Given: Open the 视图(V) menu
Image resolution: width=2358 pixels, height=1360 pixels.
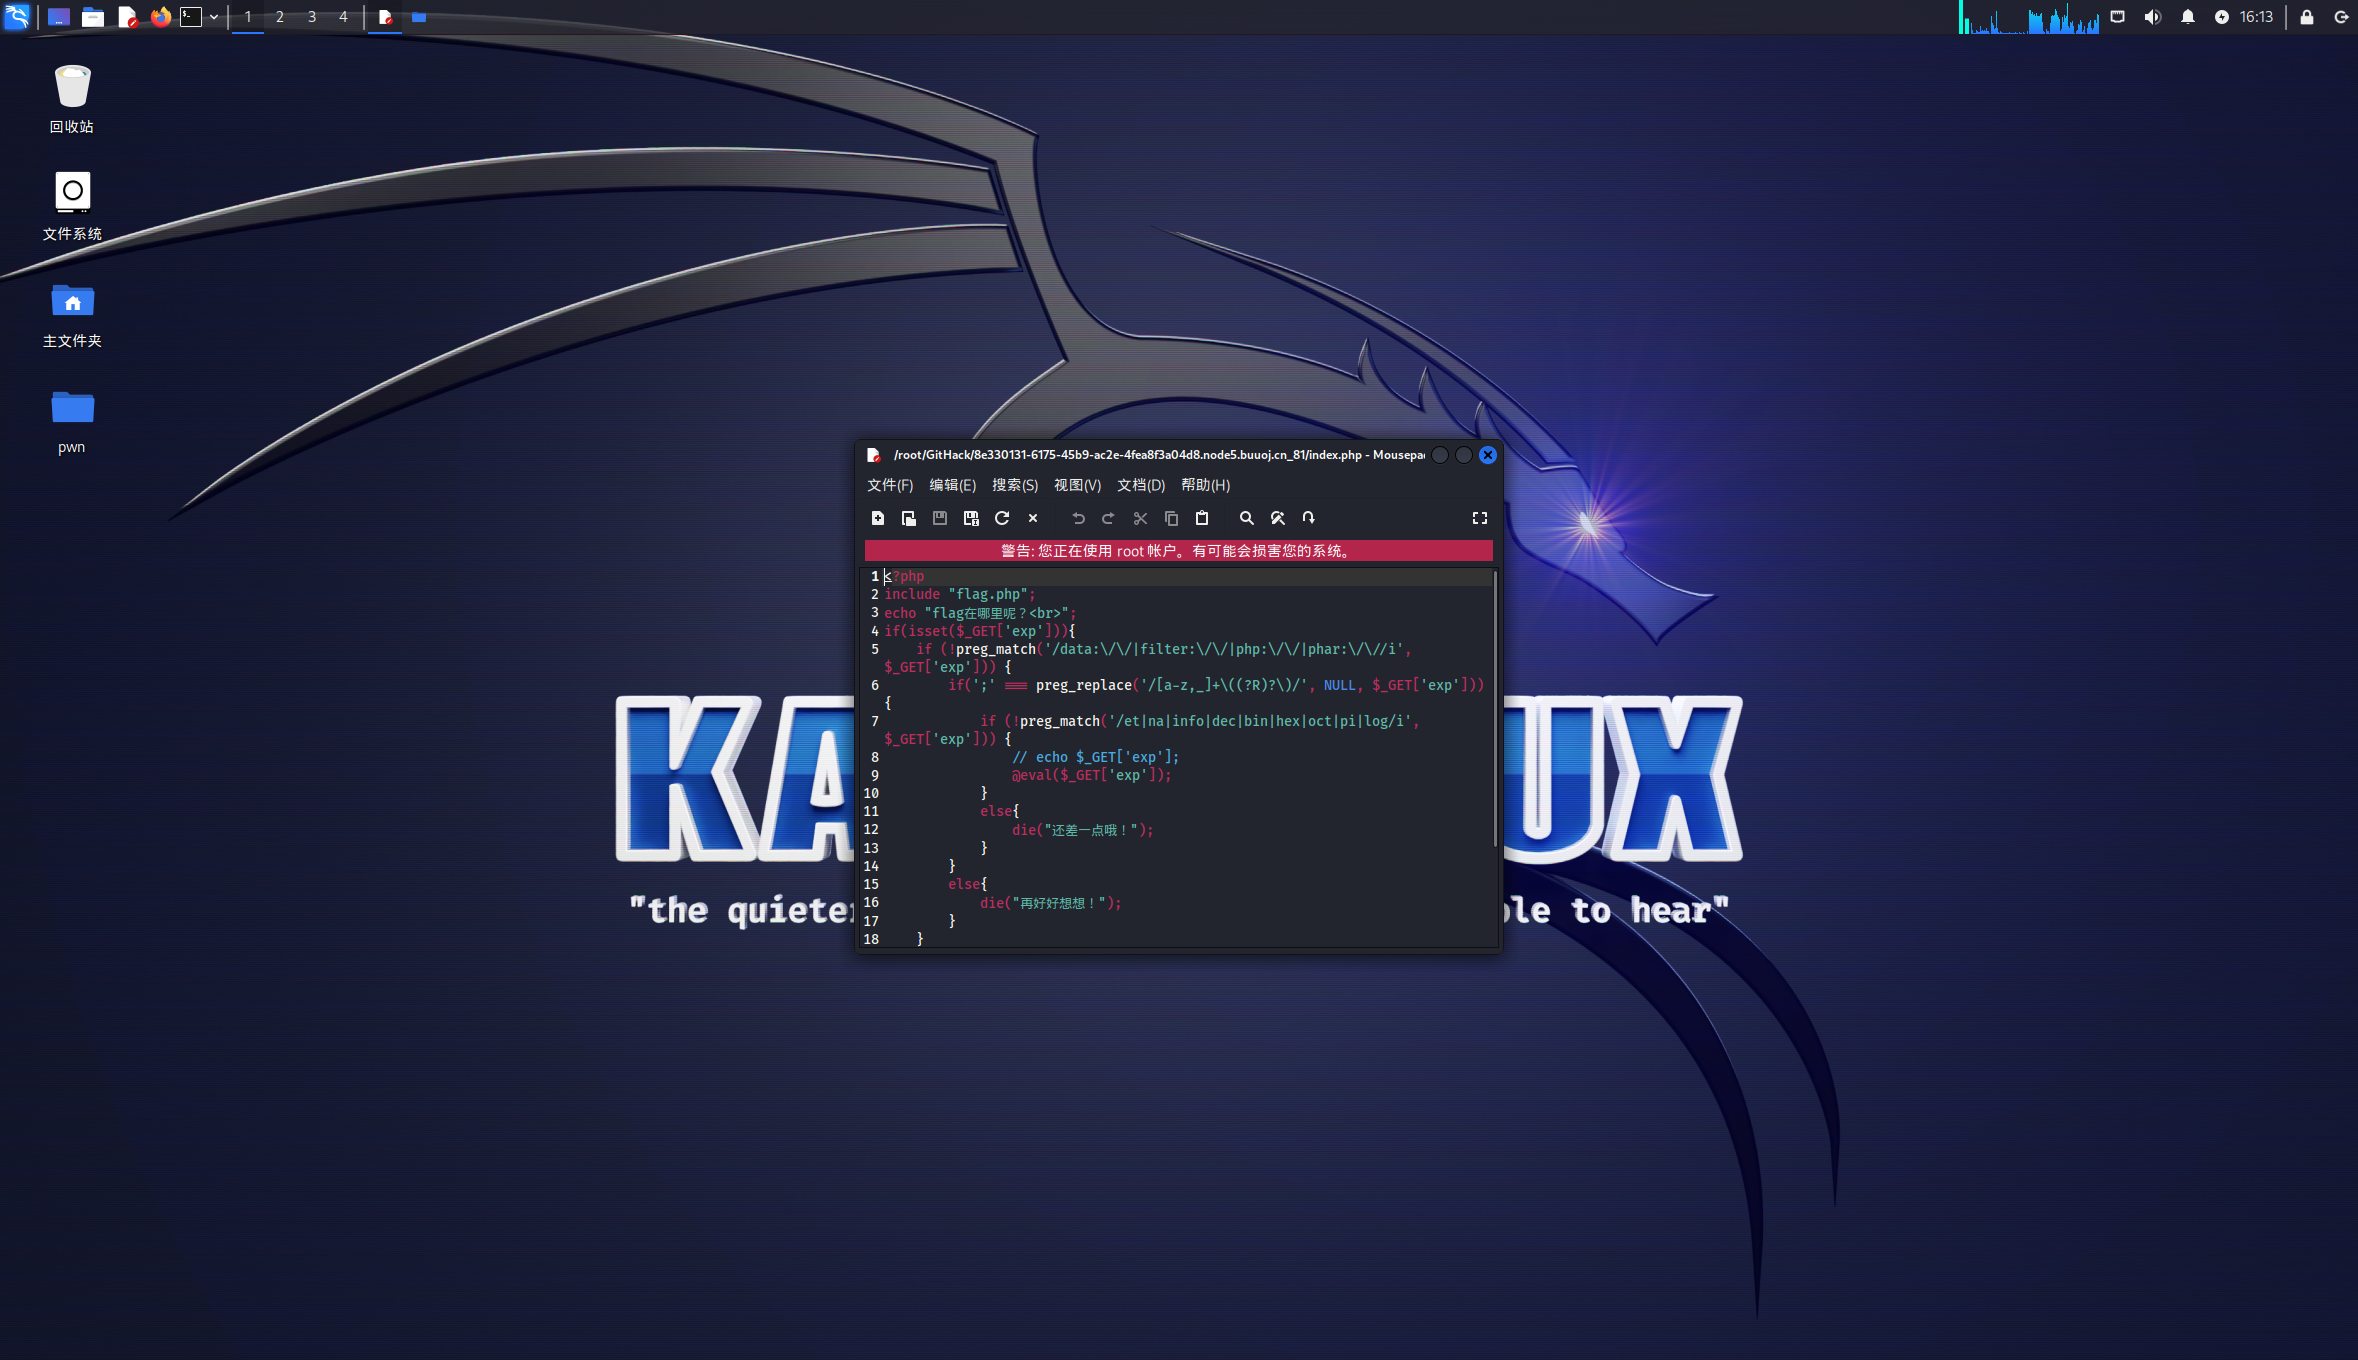Looking at the screenshot, I should (x=1077, y=485).
